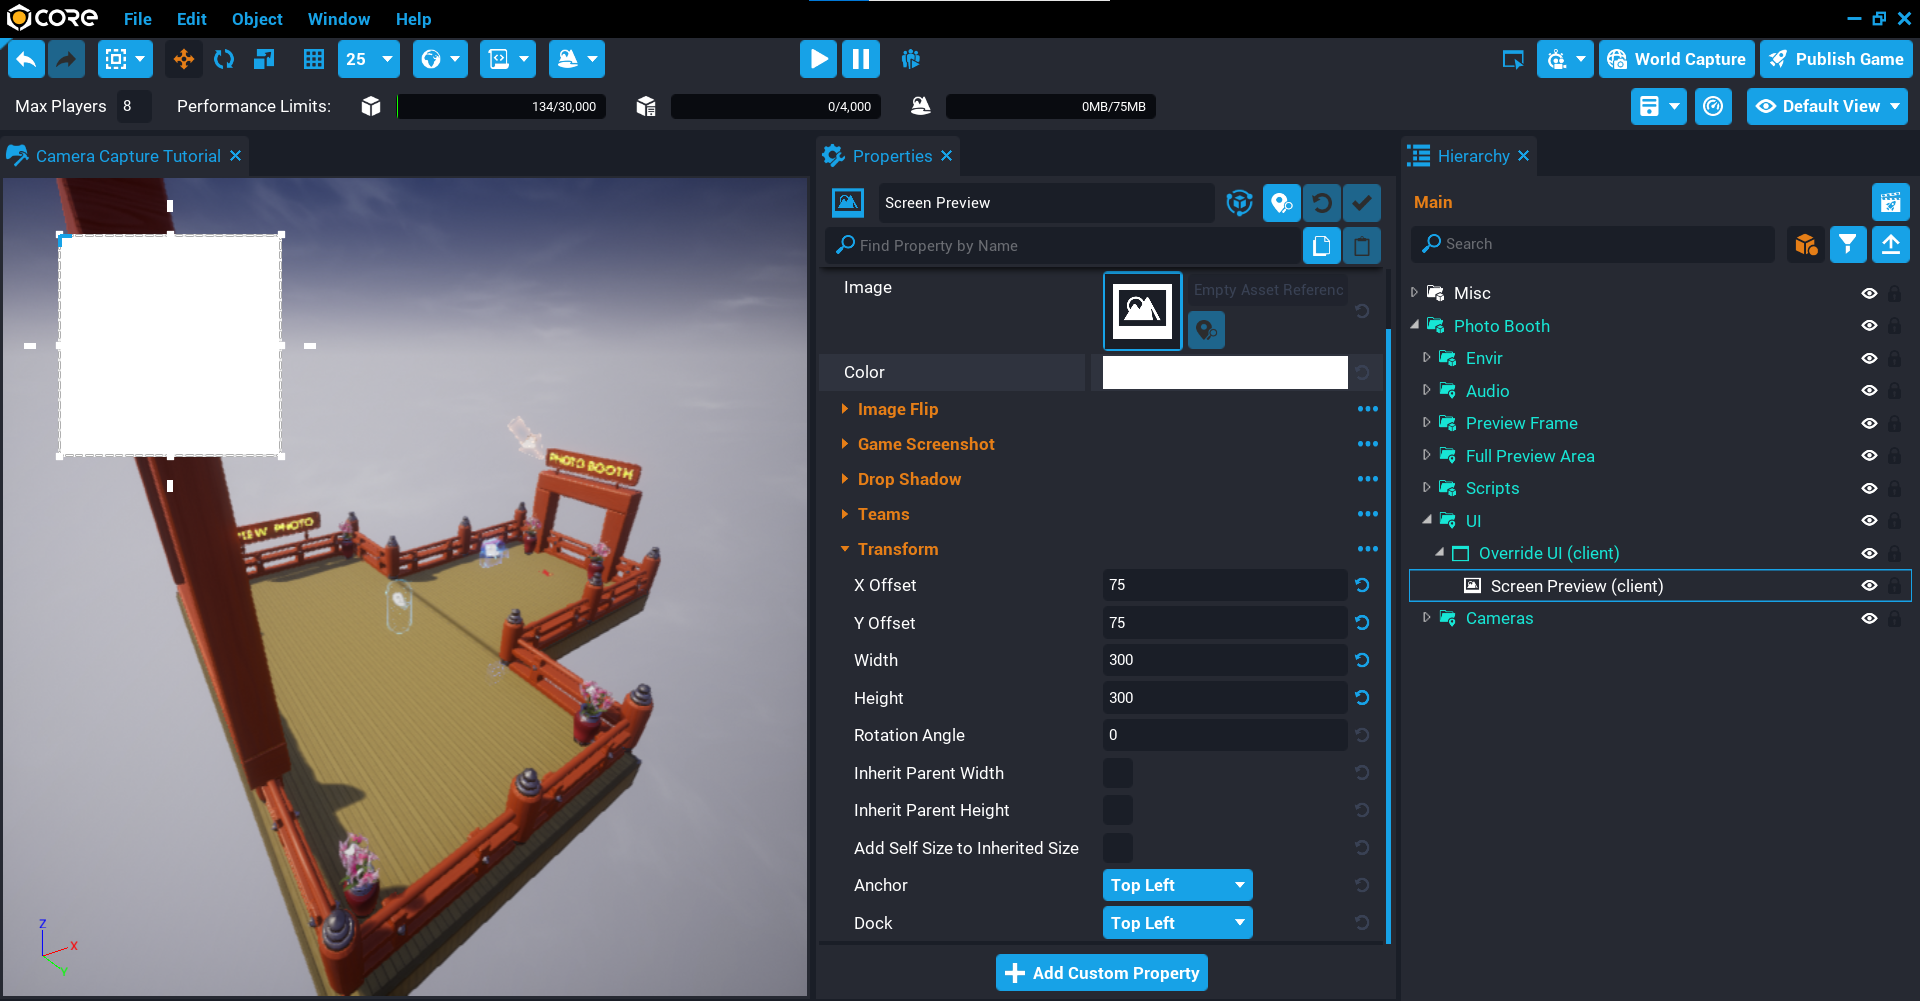This screenshot has height=1001, width=1920.
Task: Click the undo arrow in the top-left toolbar
Action: [26, 59]
